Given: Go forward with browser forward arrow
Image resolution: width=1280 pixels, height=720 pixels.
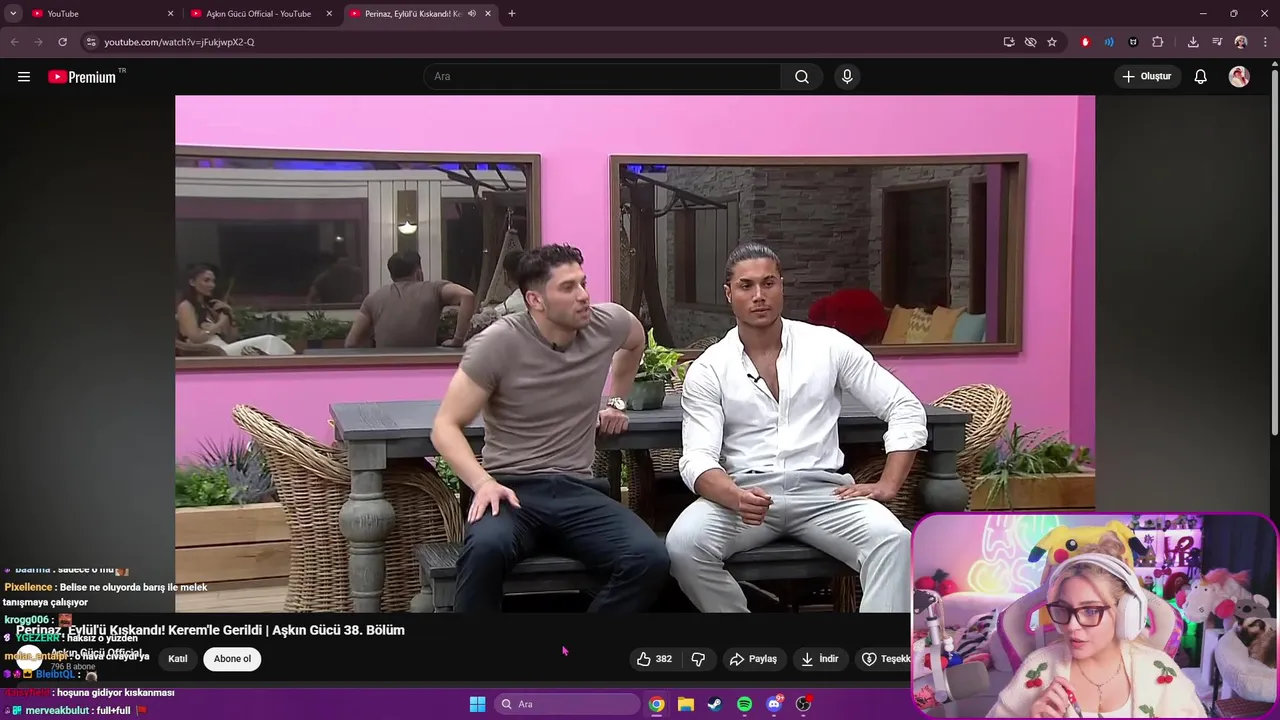Looking at the screenshot, I should 38,42.
